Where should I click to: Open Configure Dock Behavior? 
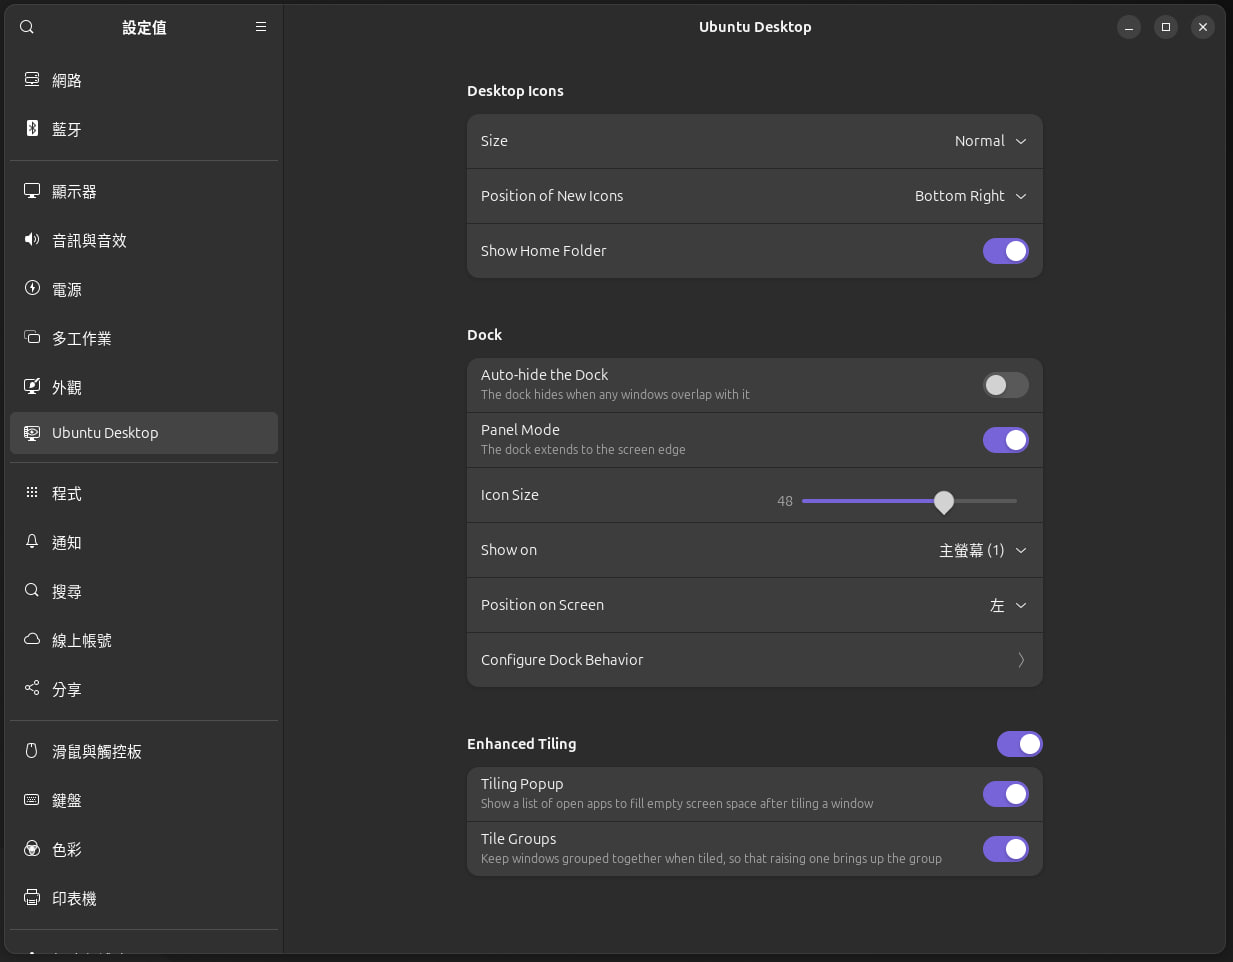[754, 660]
